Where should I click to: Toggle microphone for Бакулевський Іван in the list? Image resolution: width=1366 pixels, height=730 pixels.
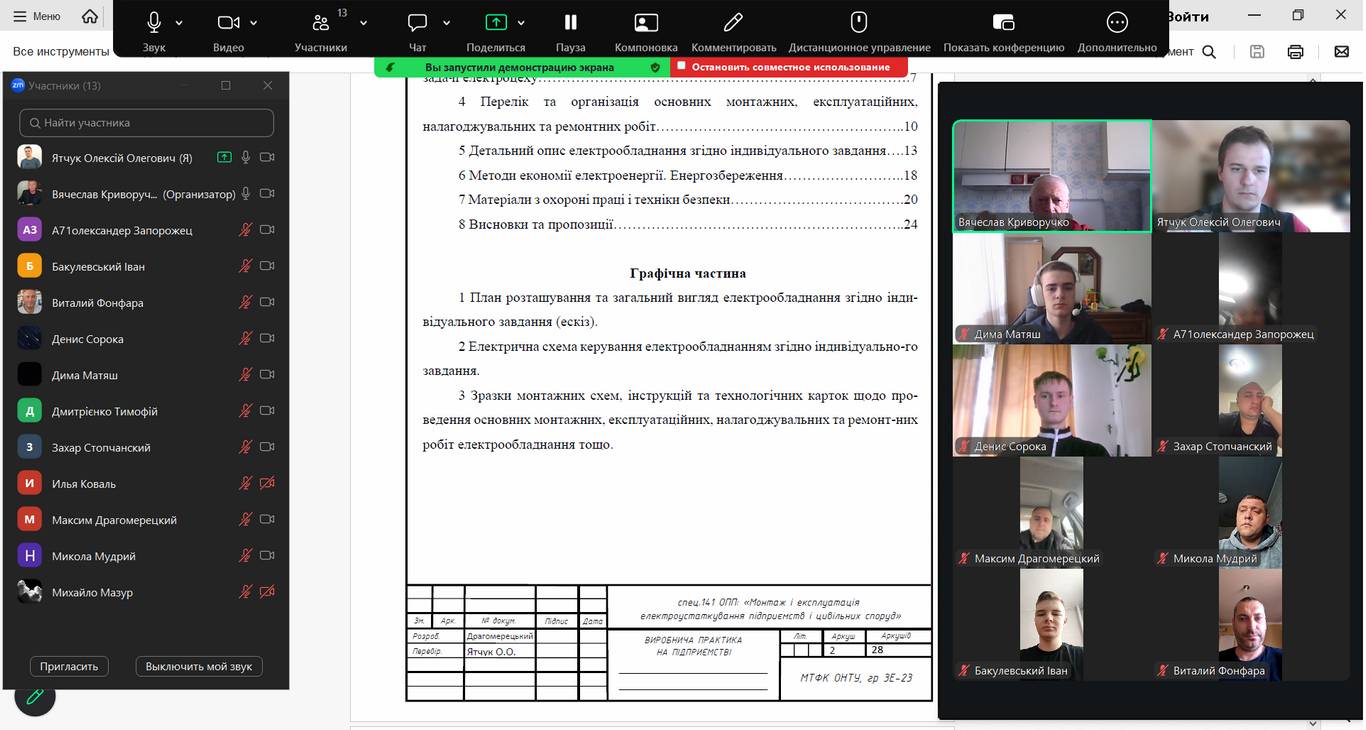(245, 267)
